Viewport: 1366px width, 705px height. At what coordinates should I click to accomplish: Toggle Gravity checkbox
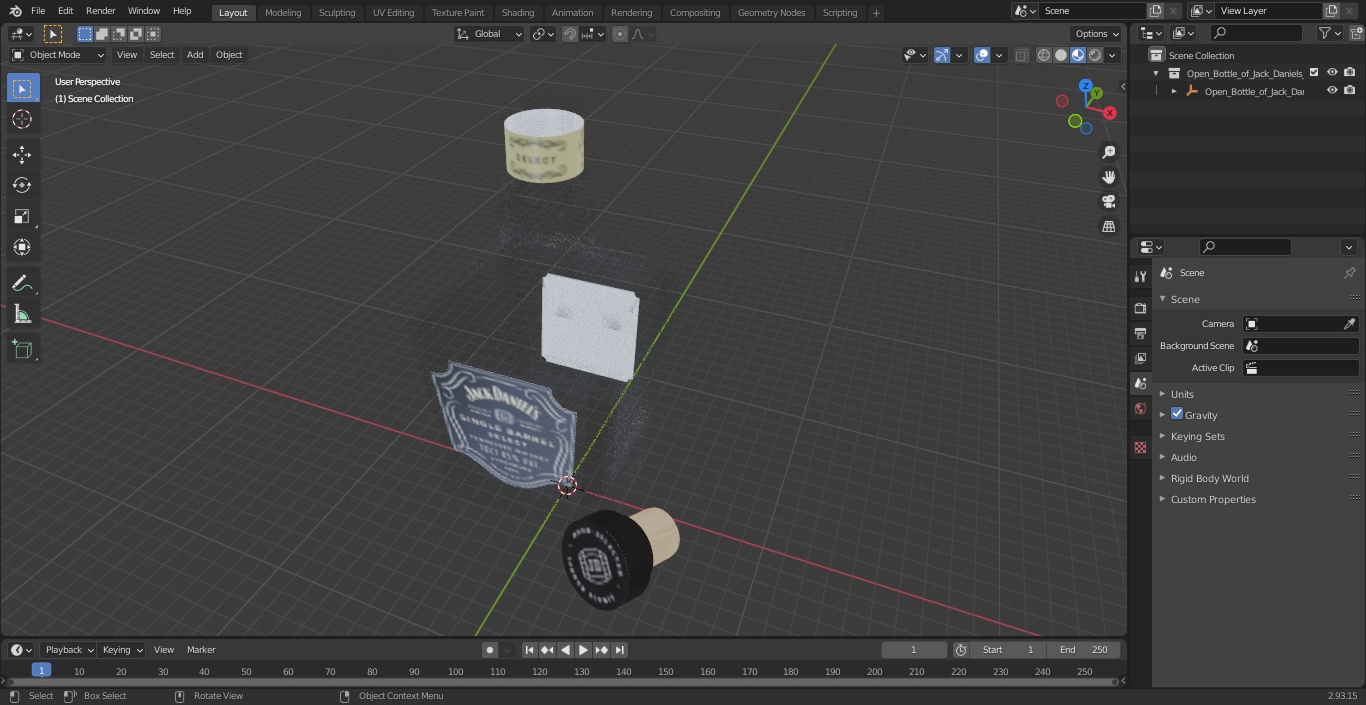pyautogui.click(x=1177, y=414)
